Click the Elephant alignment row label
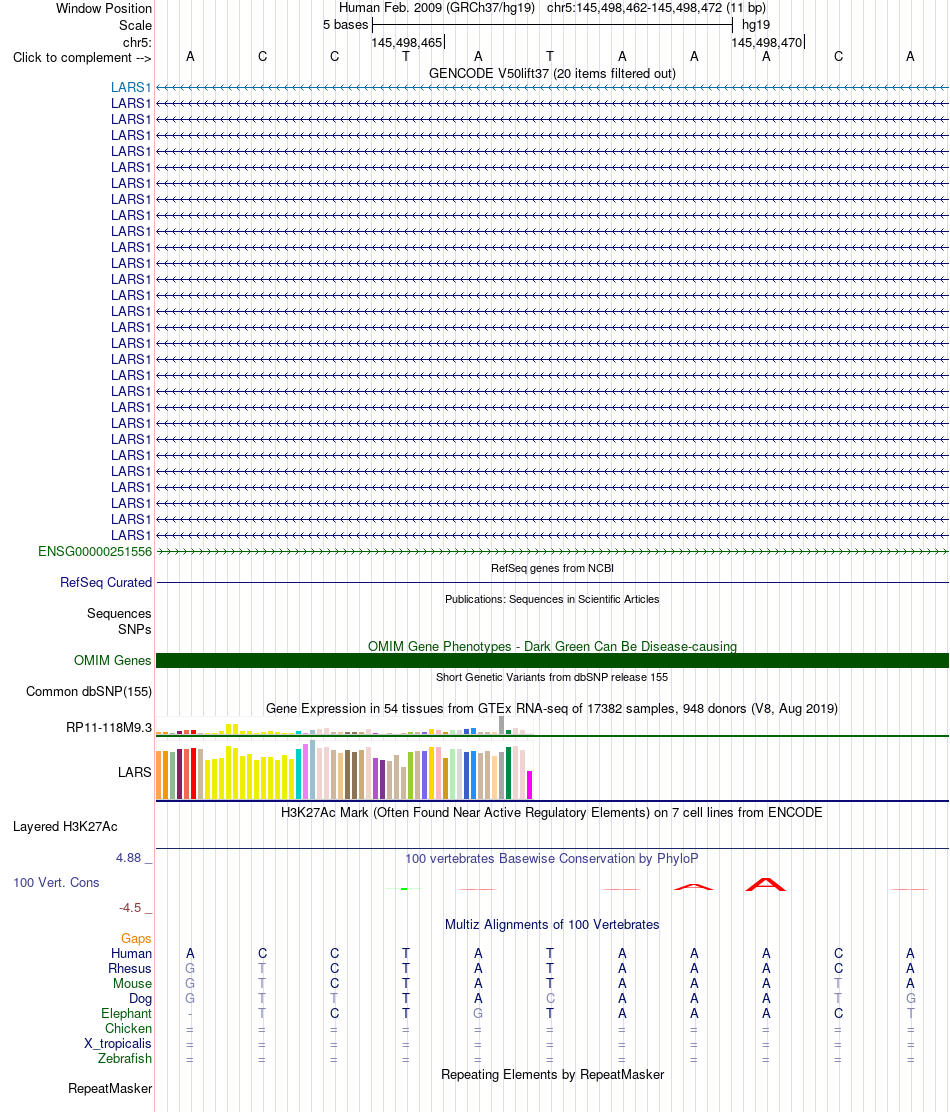The height and width of the screenshot is (1112, 950). (126, 1013)
